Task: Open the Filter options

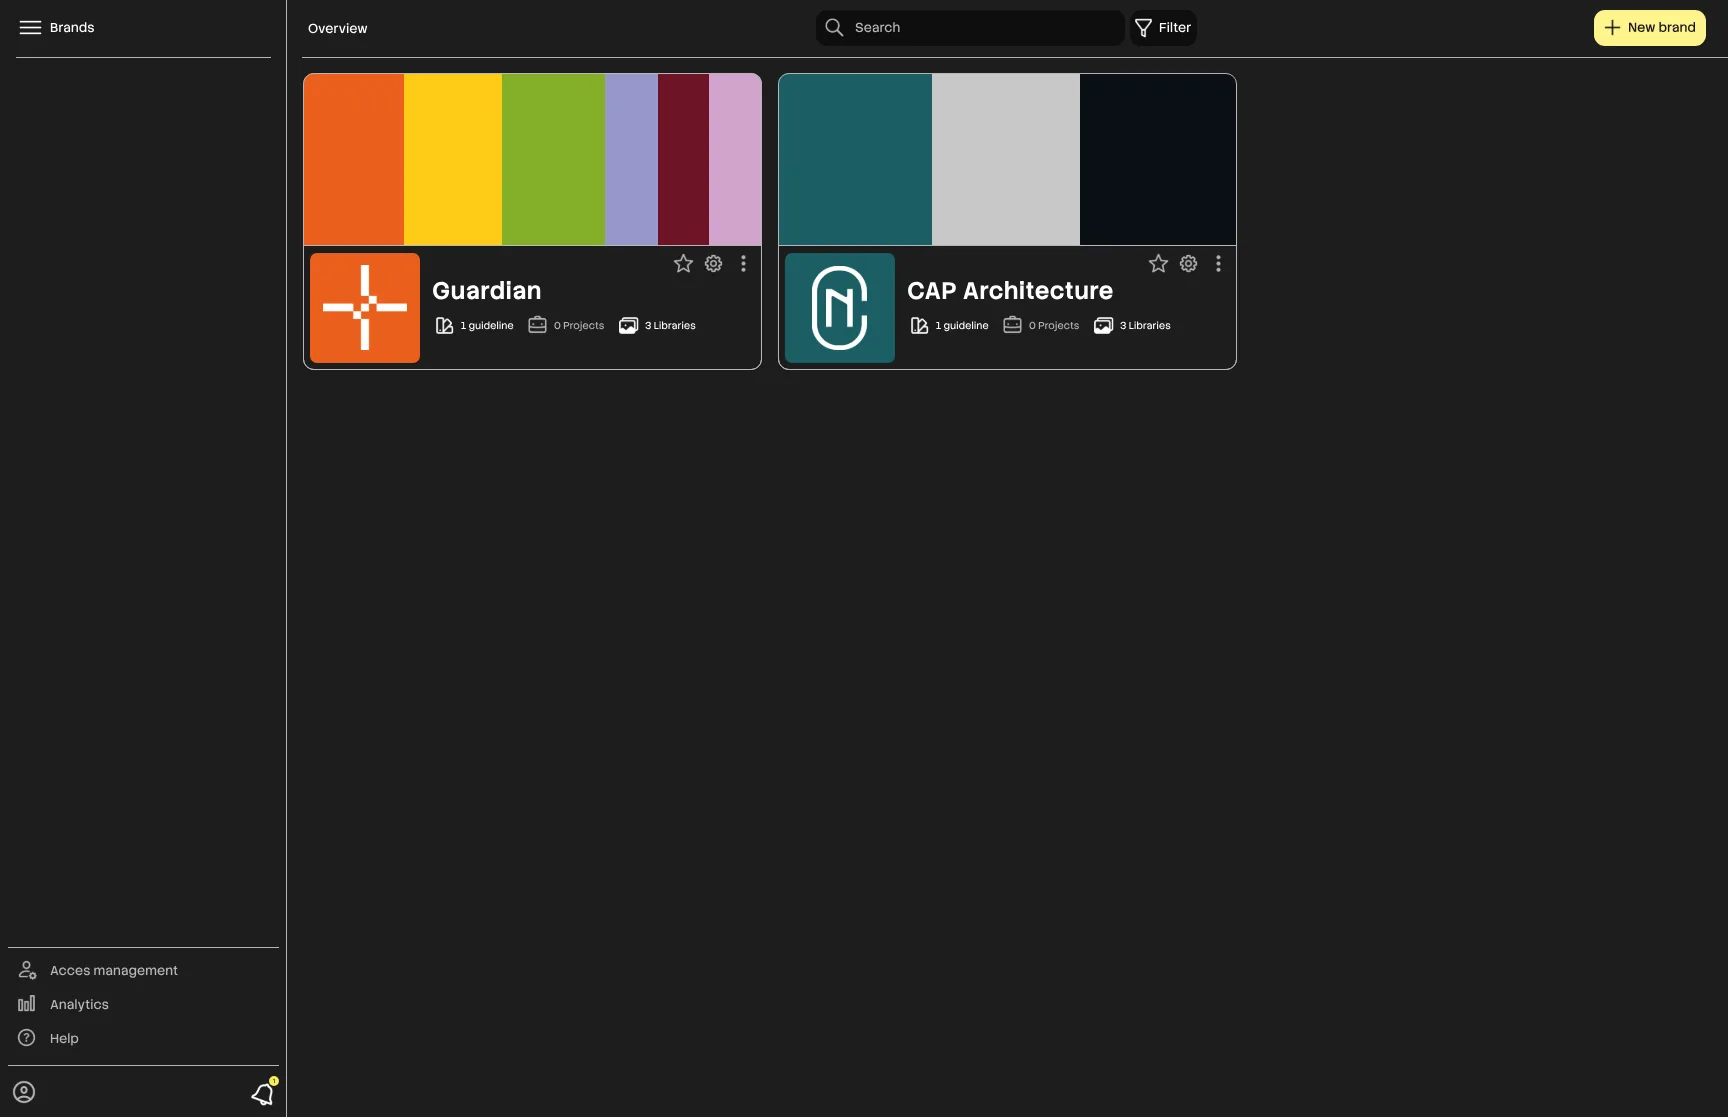Action: tap(1163, 28)
